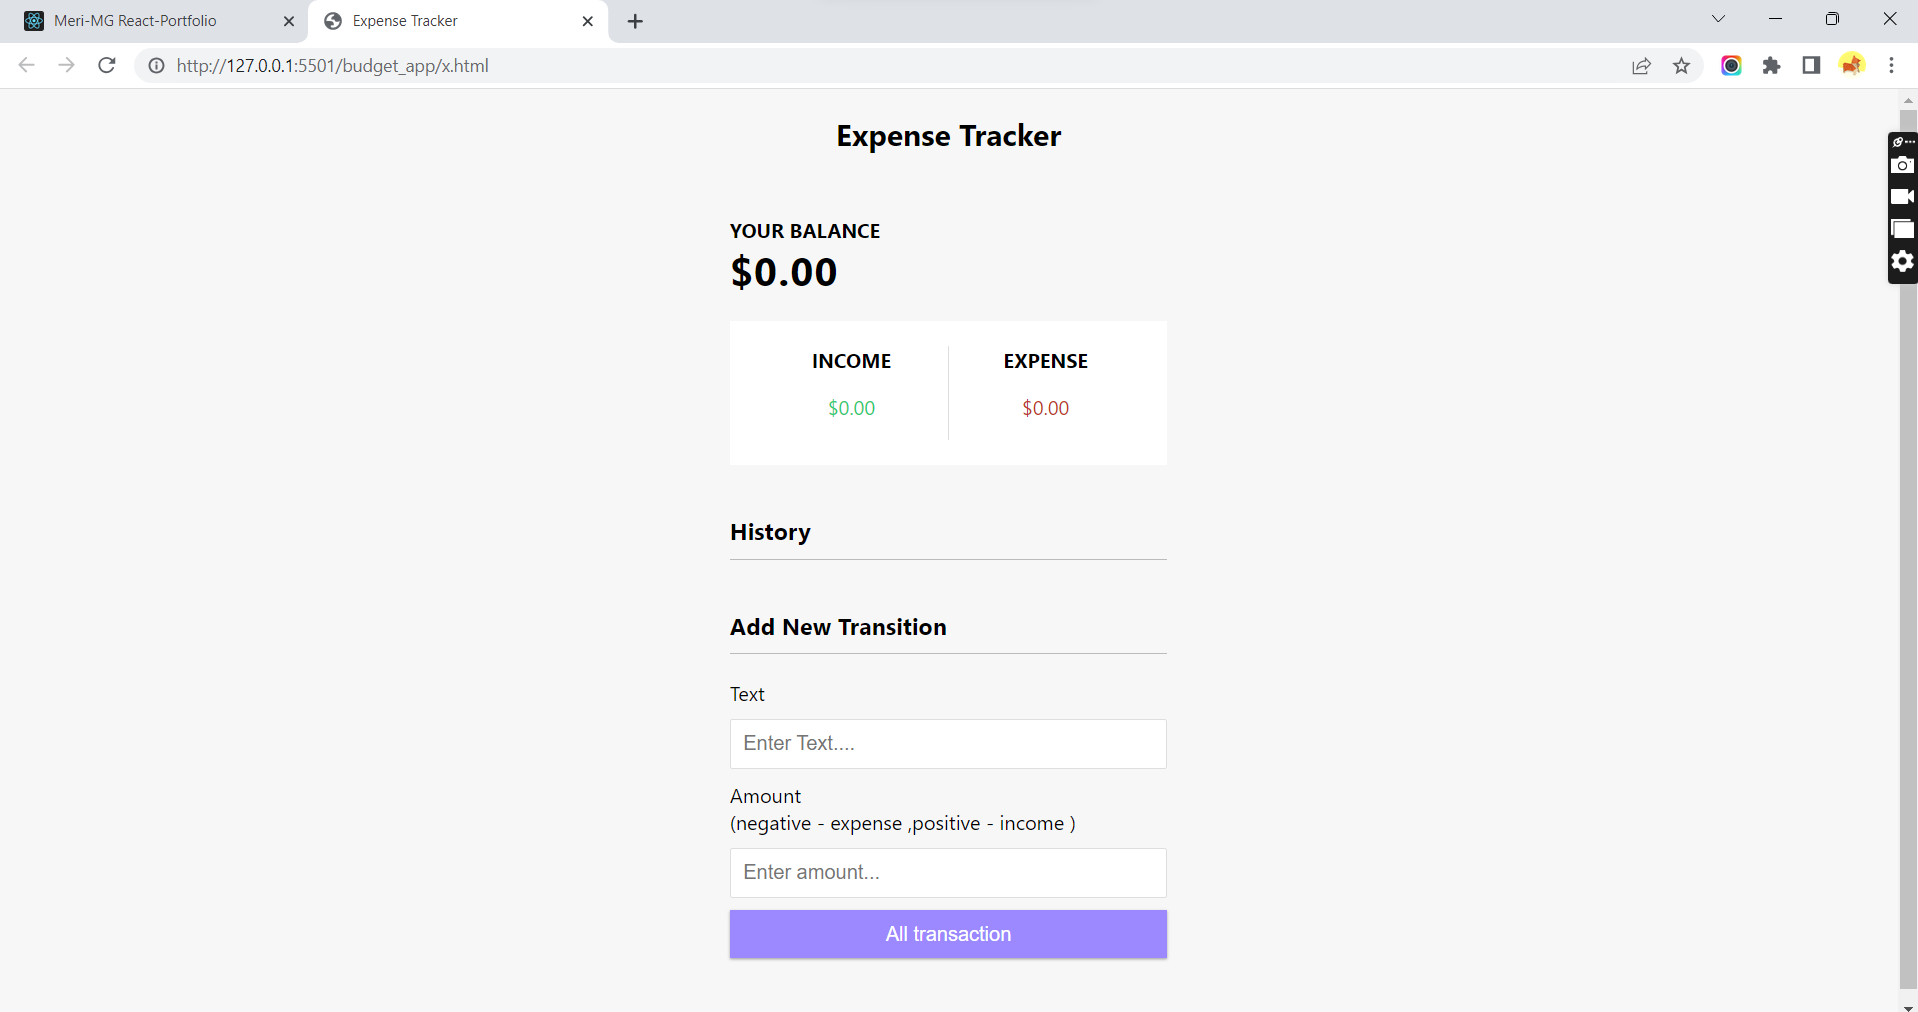The image size is (1918, 1012).
Task: Click the Enter amount input field
Action: [947, 872]
